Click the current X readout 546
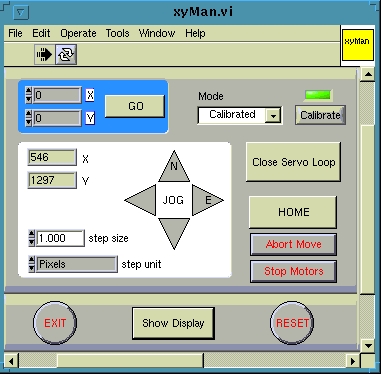 coord(52,157)
